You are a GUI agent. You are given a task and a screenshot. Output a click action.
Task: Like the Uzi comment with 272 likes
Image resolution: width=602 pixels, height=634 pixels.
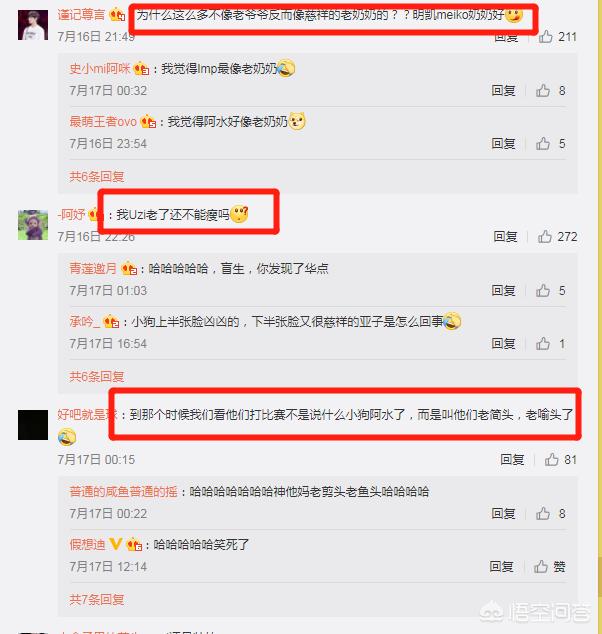pyautogui.click(x=545, y=237)
